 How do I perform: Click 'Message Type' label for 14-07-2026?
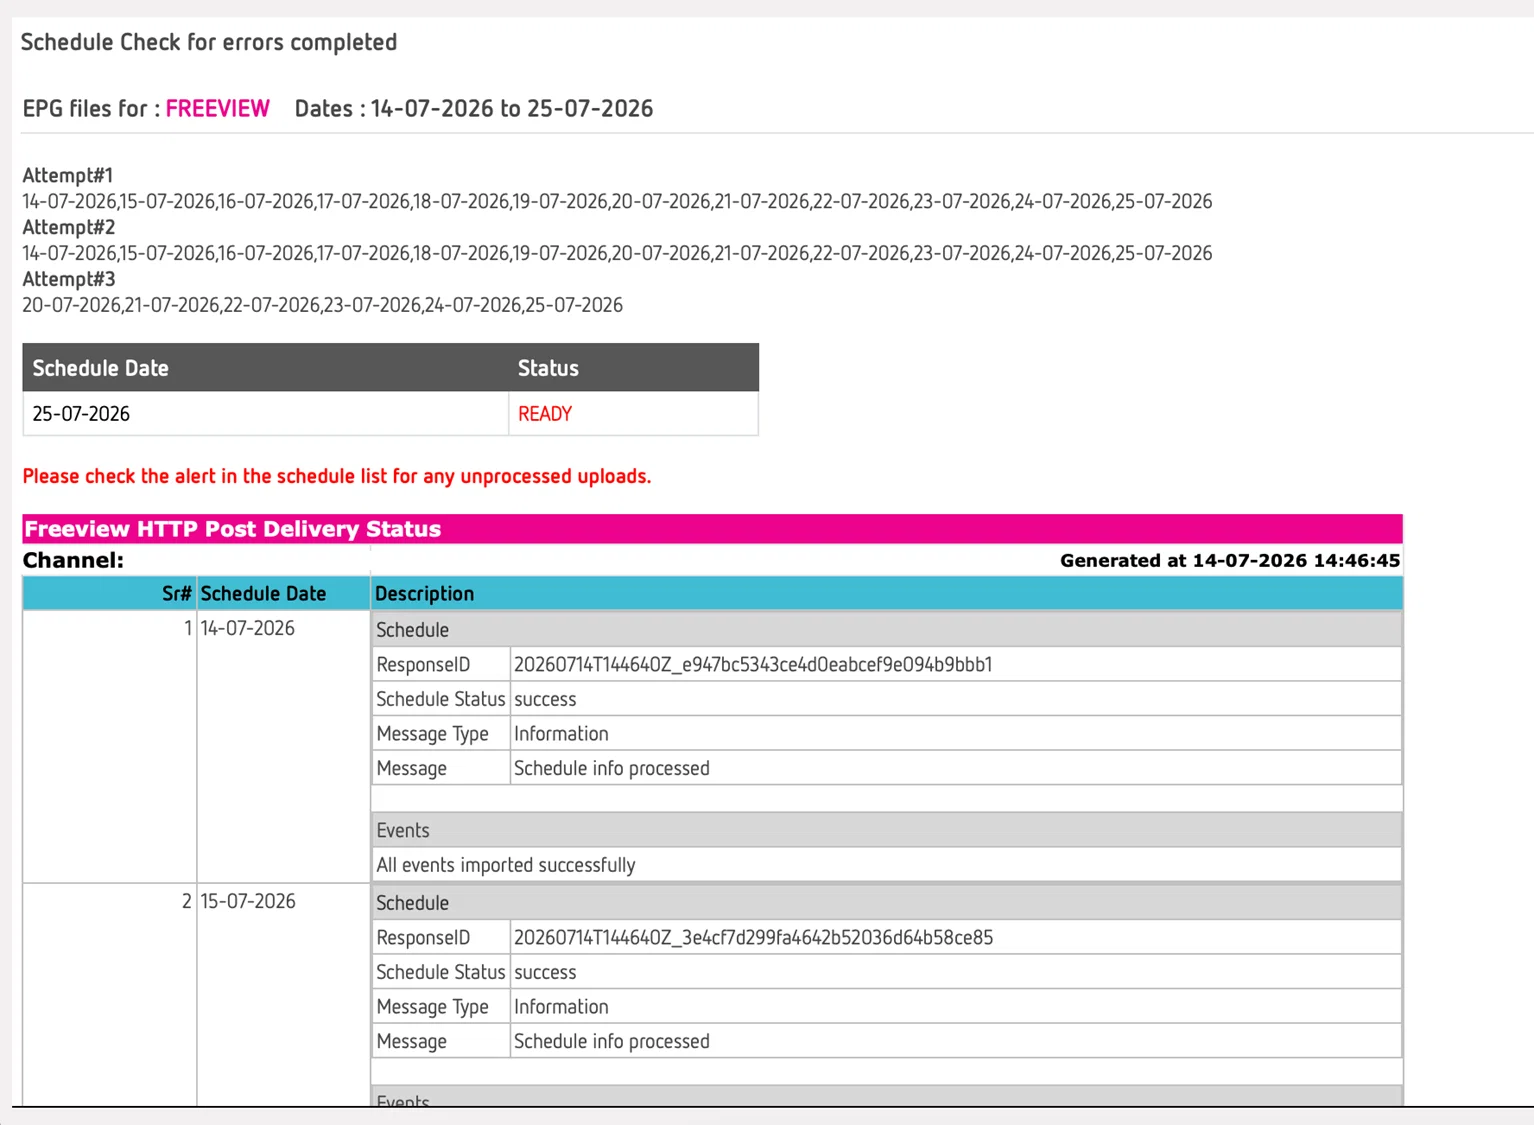(x=433, y=734)
